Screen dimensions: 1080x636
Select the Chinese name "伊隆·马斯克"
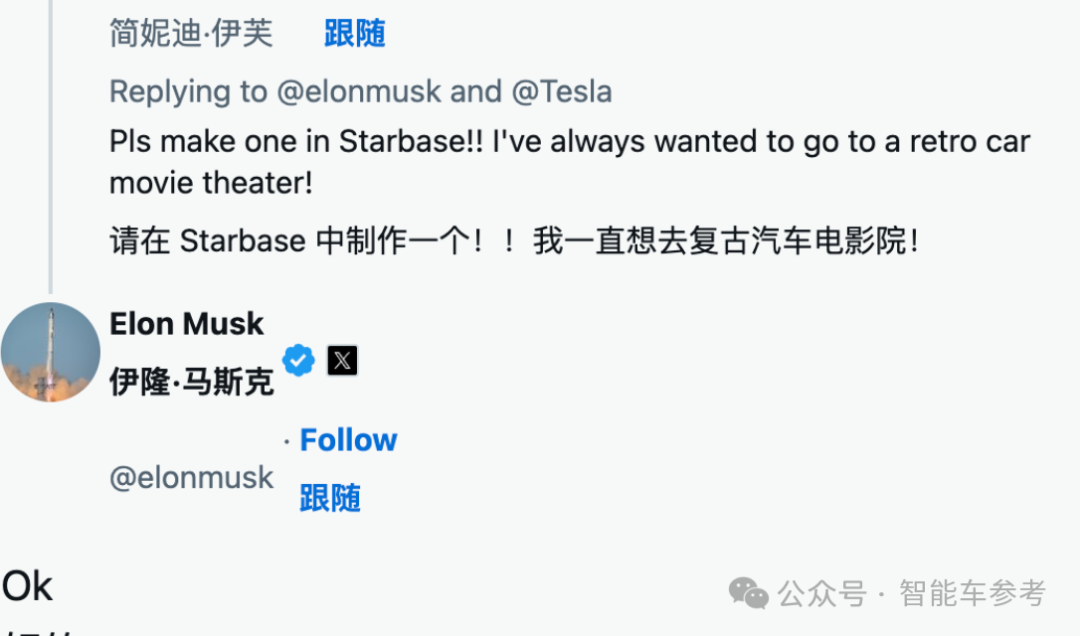click(x=191, y=381)
